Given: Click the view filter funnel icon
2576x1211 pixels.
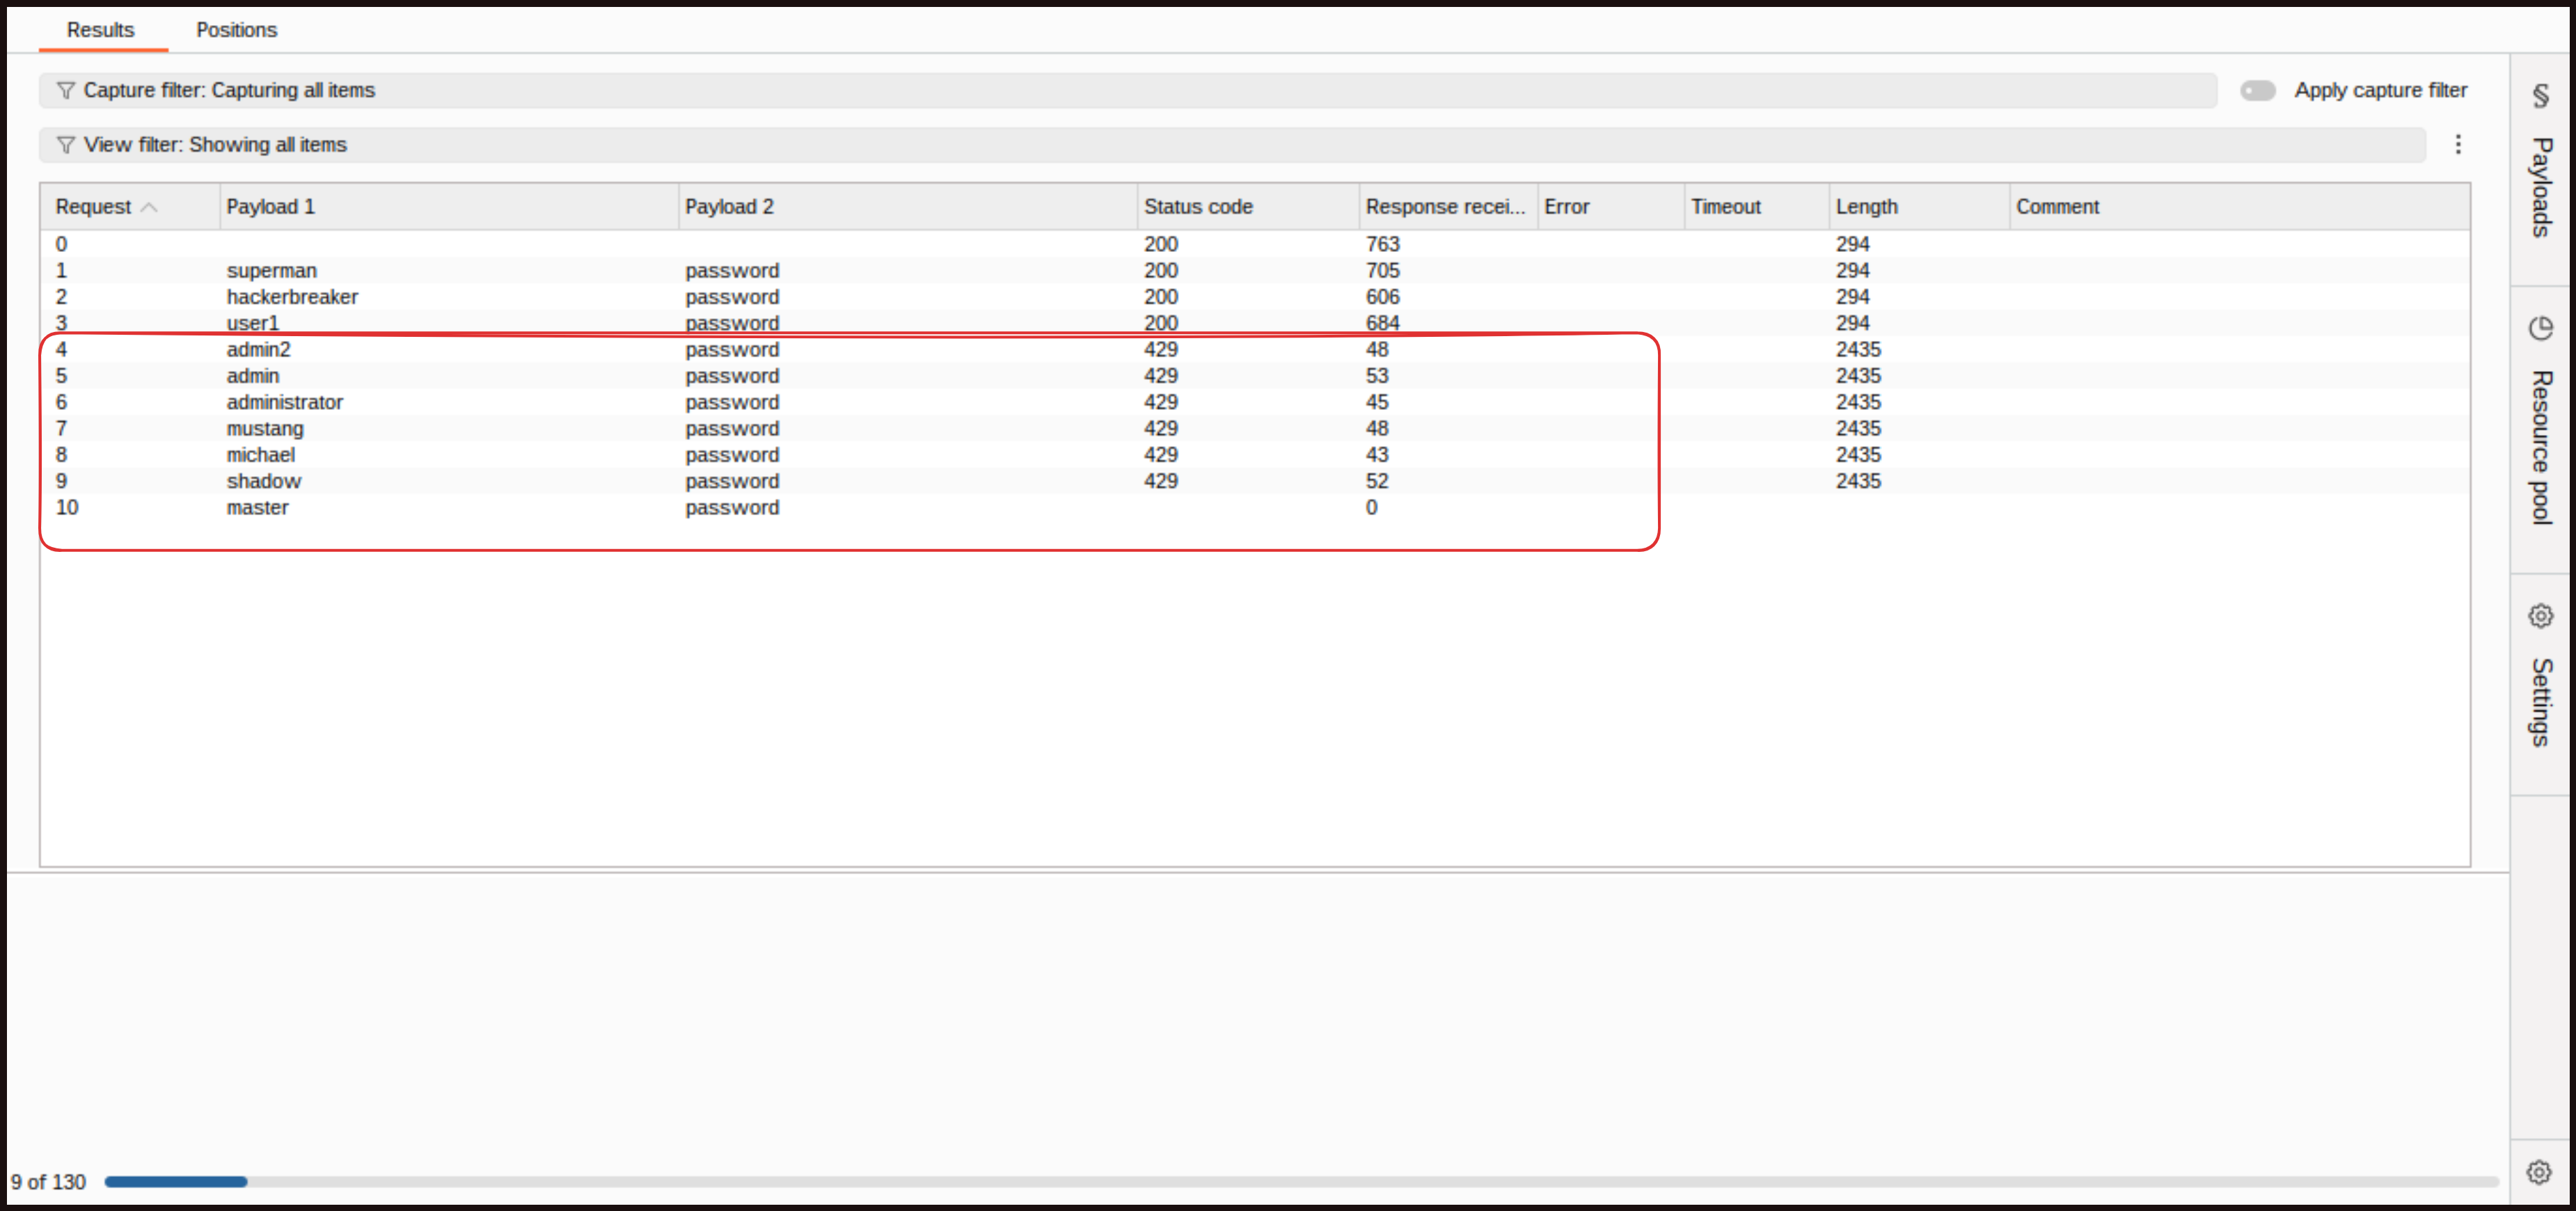Looking at the screenshot, I should click(x=66, y=145).
